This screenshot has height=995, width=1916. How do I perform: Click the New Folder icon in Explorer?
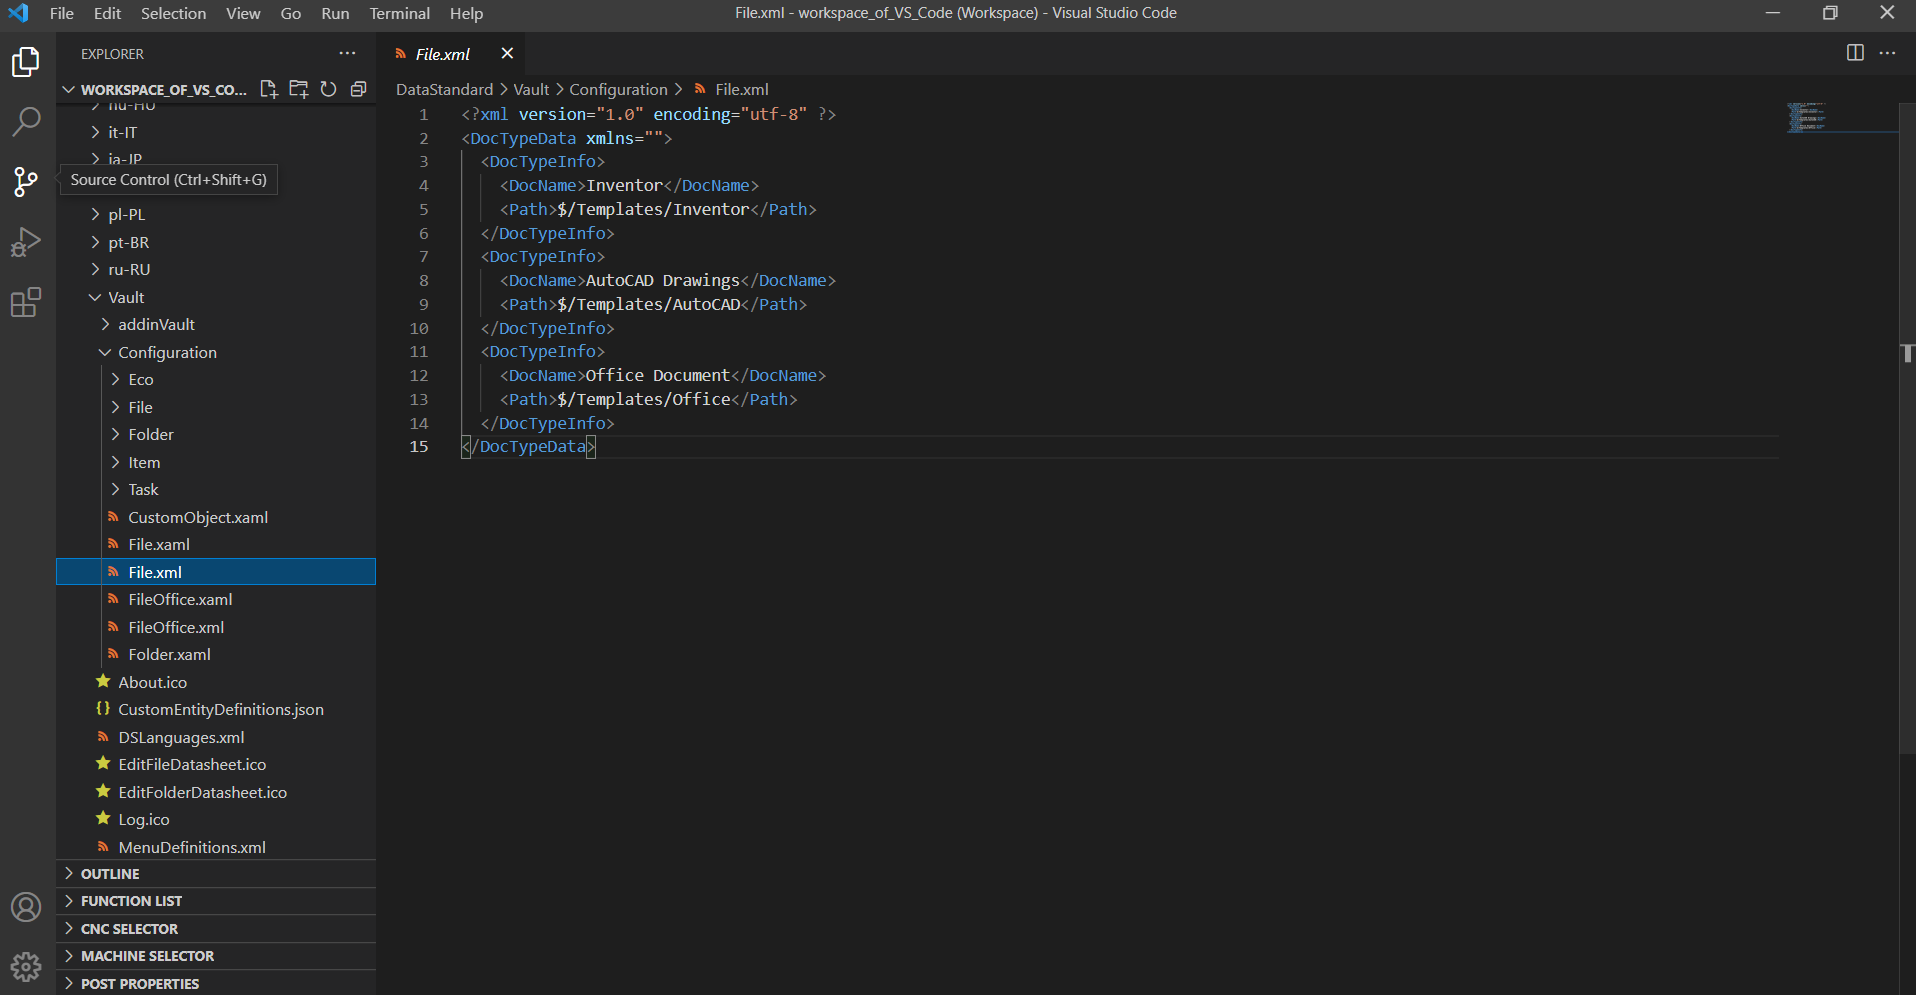pos(298,89)
